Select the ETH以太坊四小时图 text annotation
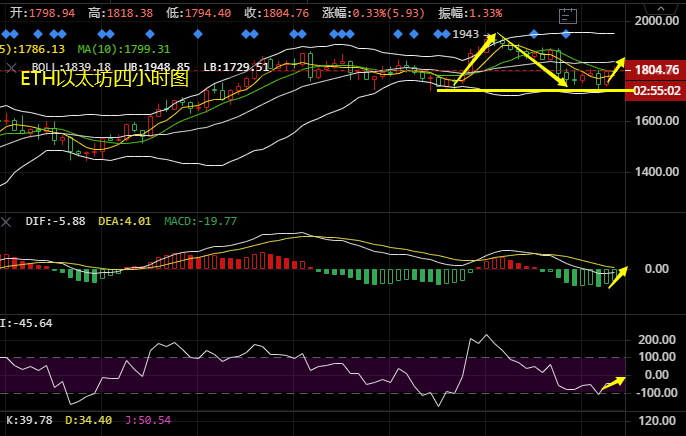Viewport: 686px width, 436px height. 105,79
